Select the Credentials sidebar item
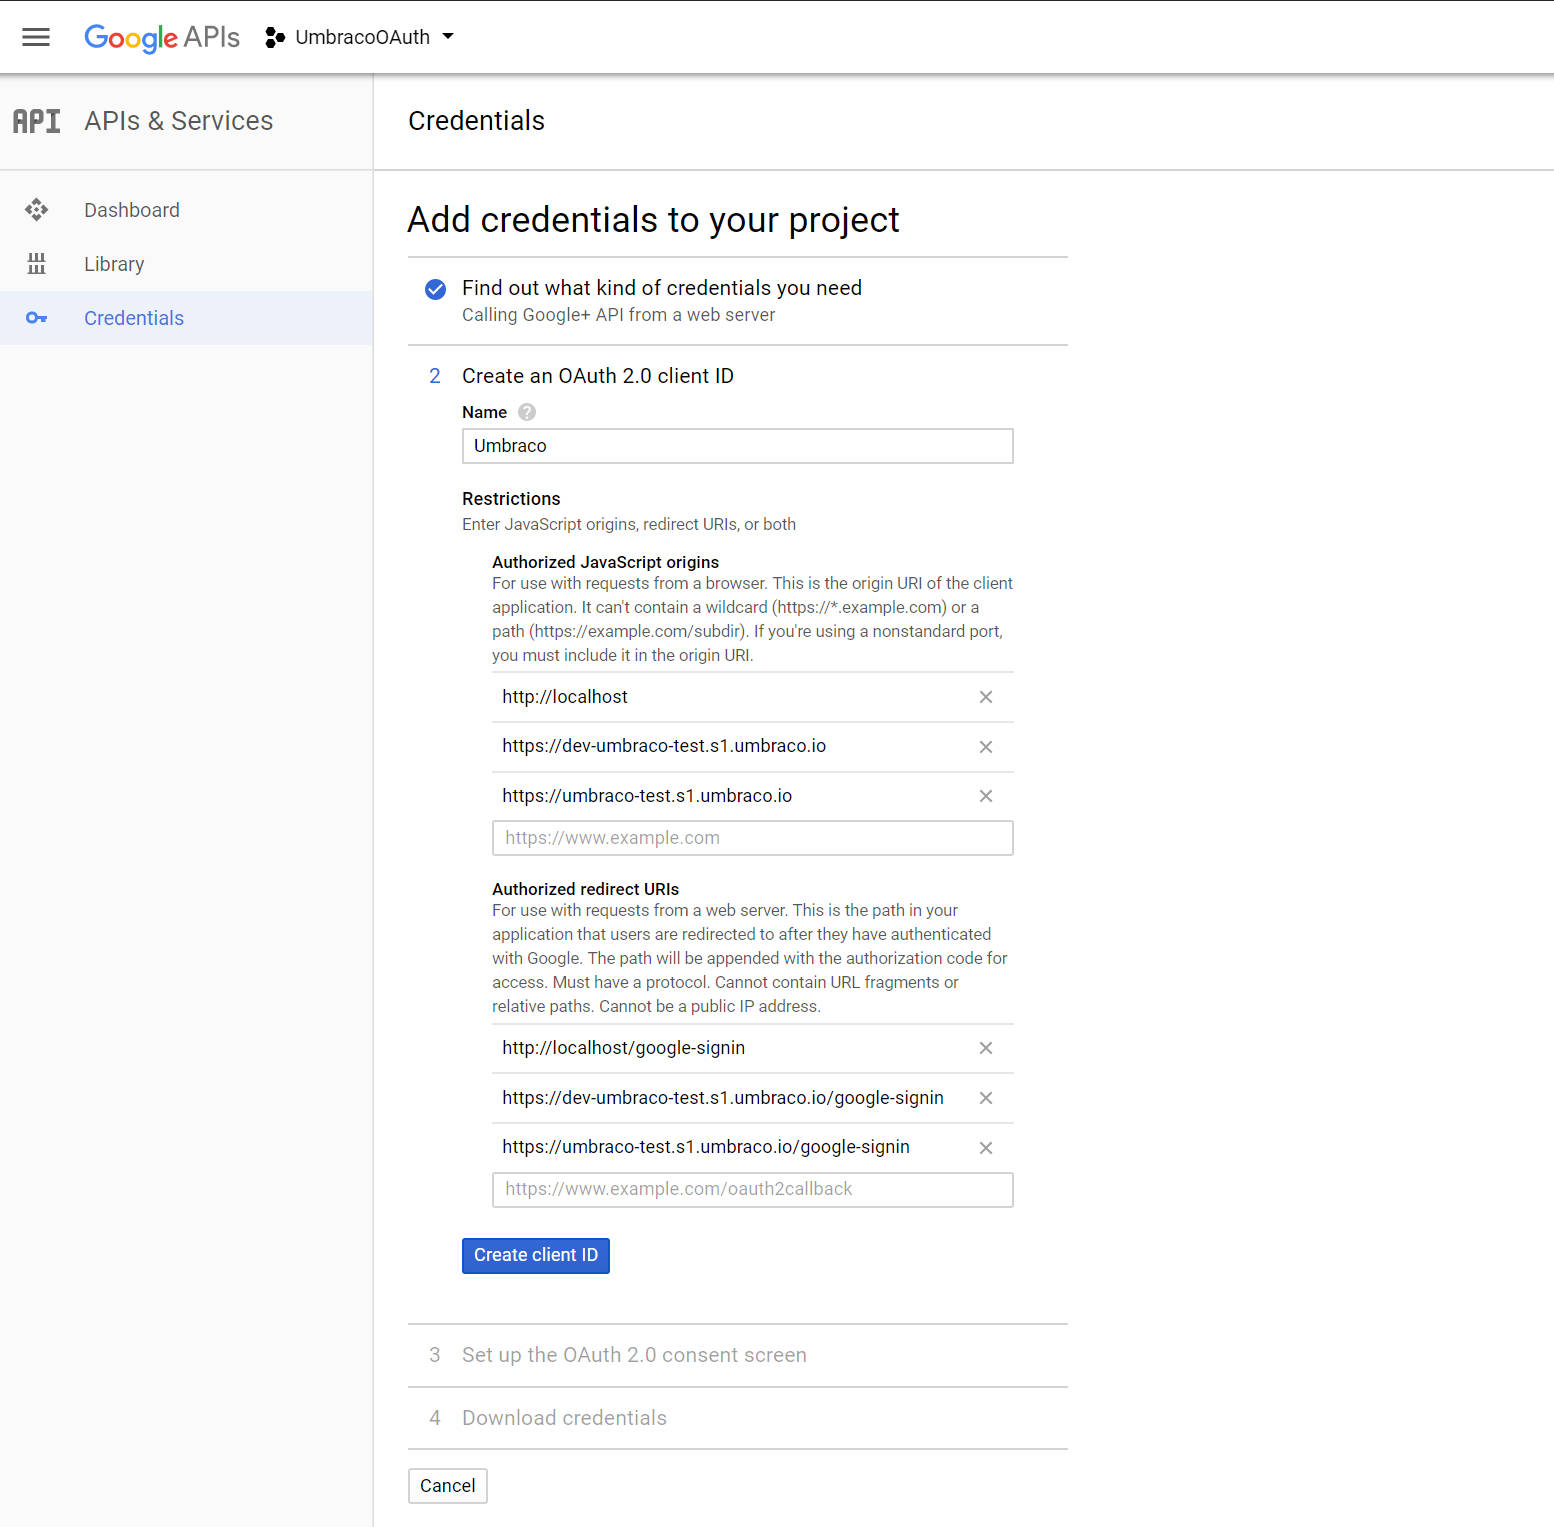The width and height of the screenshot is (1554, 1527). pyautogui.click(x=186, y=318)
